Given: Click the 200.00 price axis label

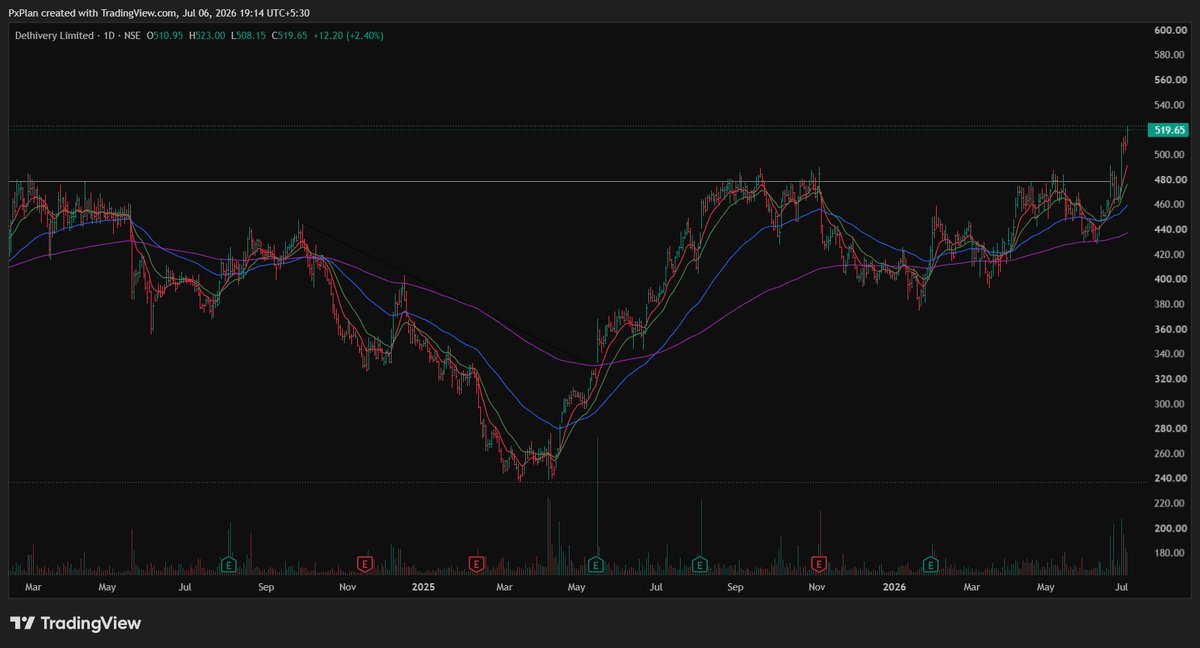Looking at the screenshot, I should [x=1169, y=529].
